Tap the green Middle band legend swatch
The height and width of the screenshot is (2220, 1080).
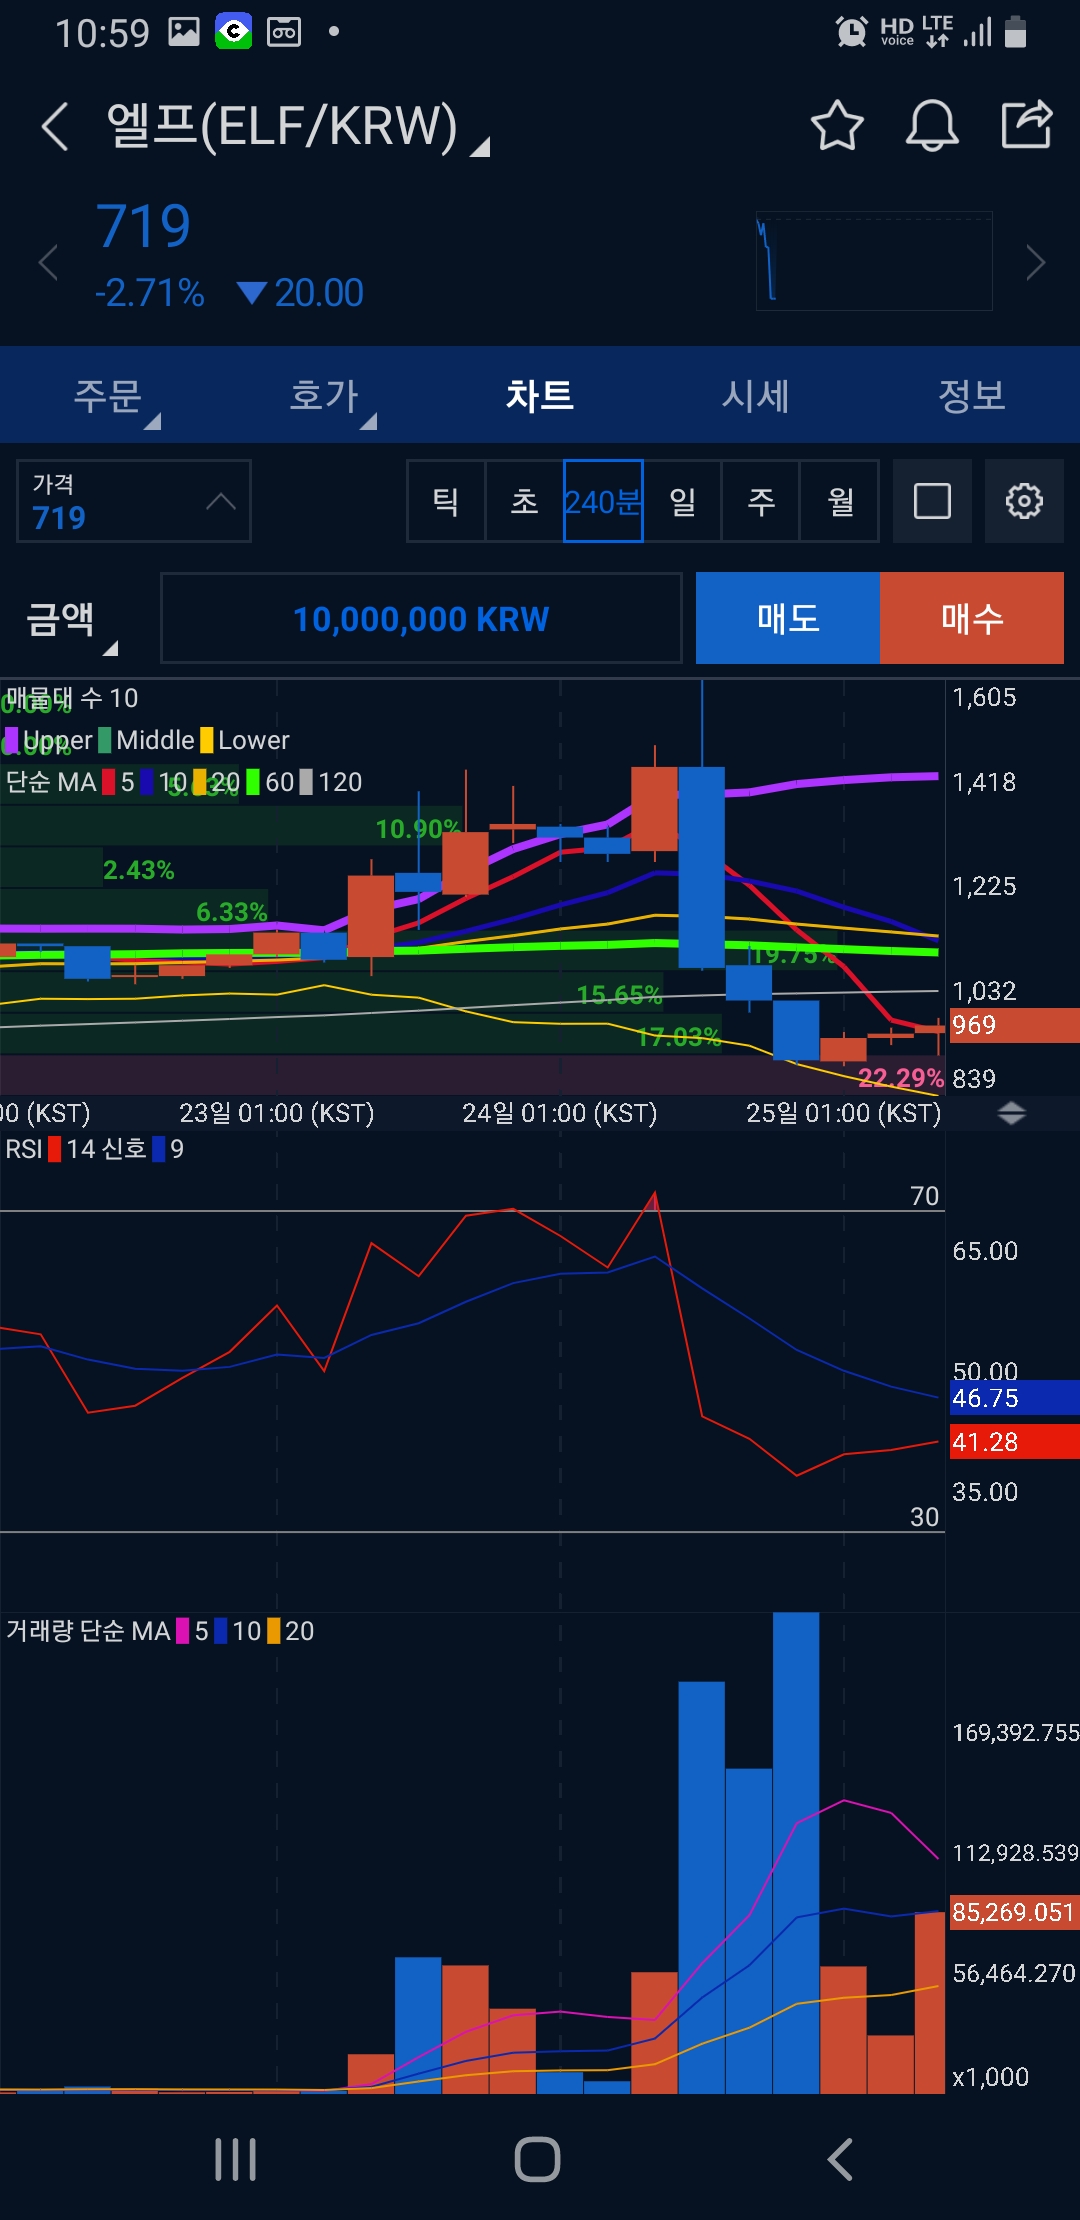point(105,740)
